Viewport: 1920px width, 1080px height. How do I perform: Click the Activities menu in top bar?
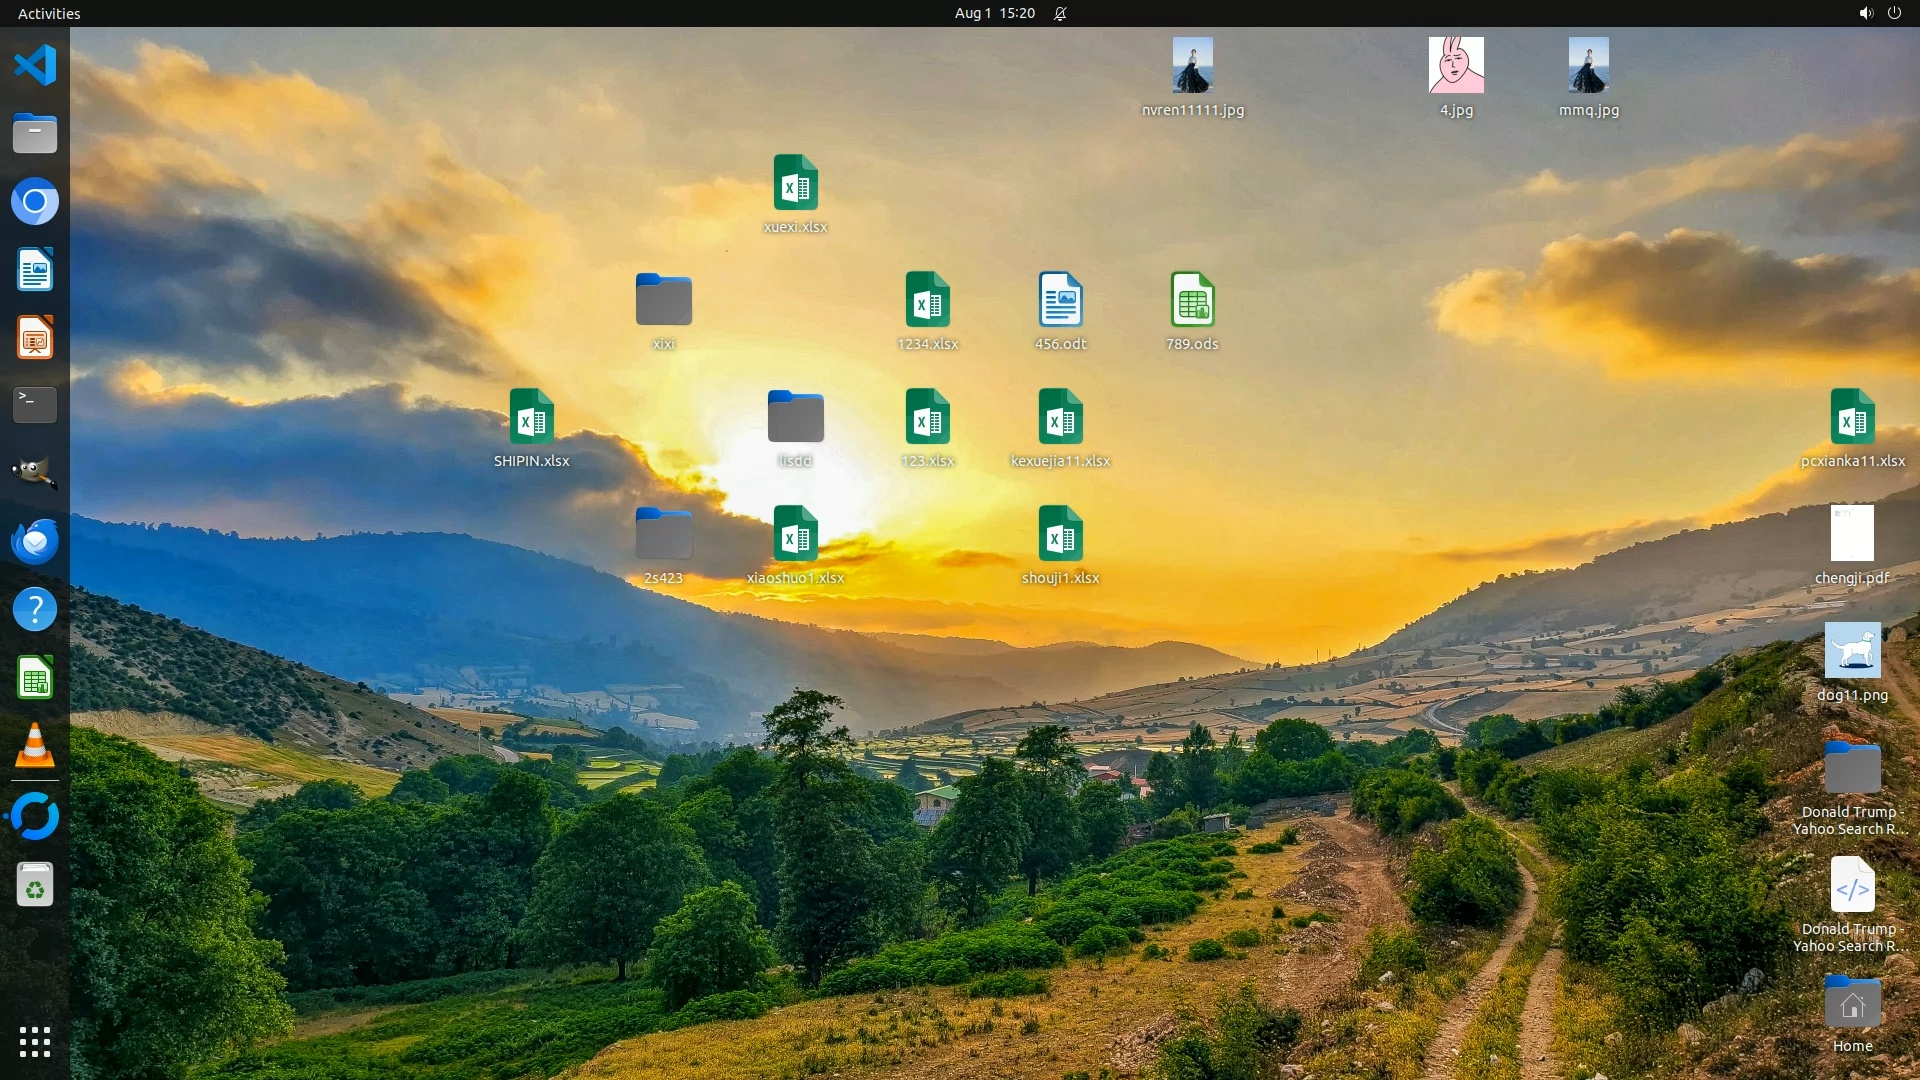click(49, 13)
